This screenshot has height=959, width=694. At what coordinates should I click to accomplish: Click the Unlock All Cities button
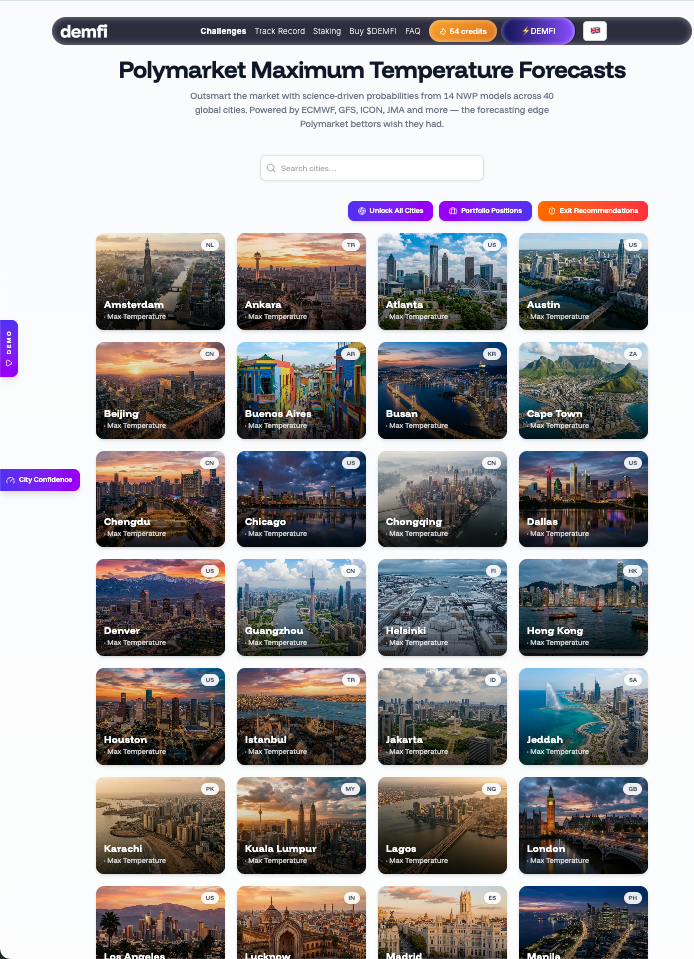point(390,211)
